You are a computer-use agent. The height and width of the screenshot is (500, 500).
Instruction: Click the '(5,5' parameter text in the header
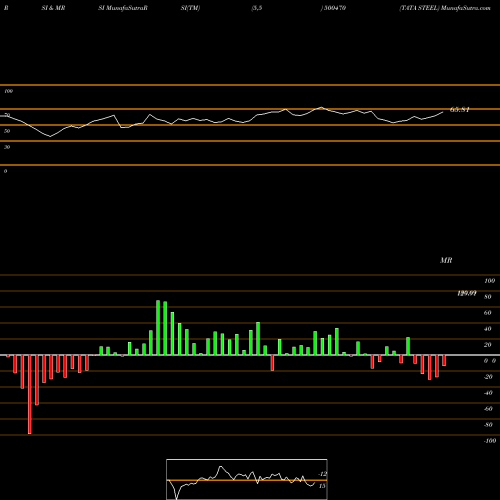point(257,8)
